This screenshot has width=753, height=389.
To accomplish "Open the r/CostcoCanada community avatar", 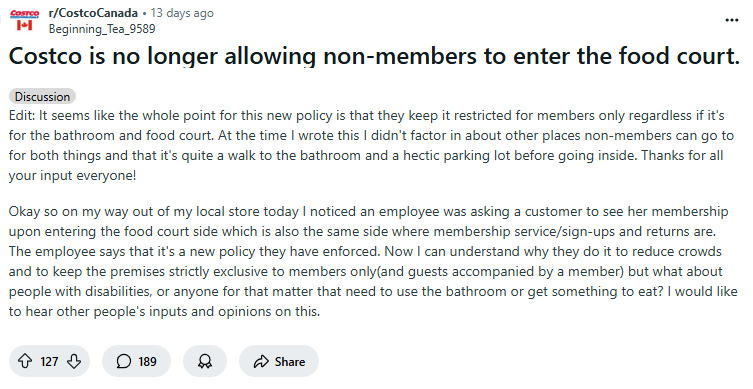I will point(24,21).
